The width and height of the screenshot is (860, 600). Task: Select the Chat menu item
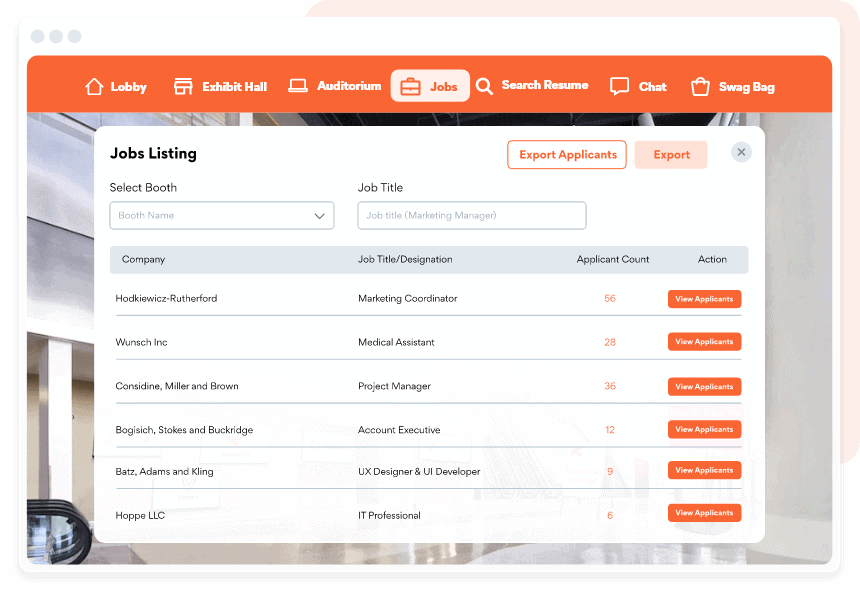point(637,85)
